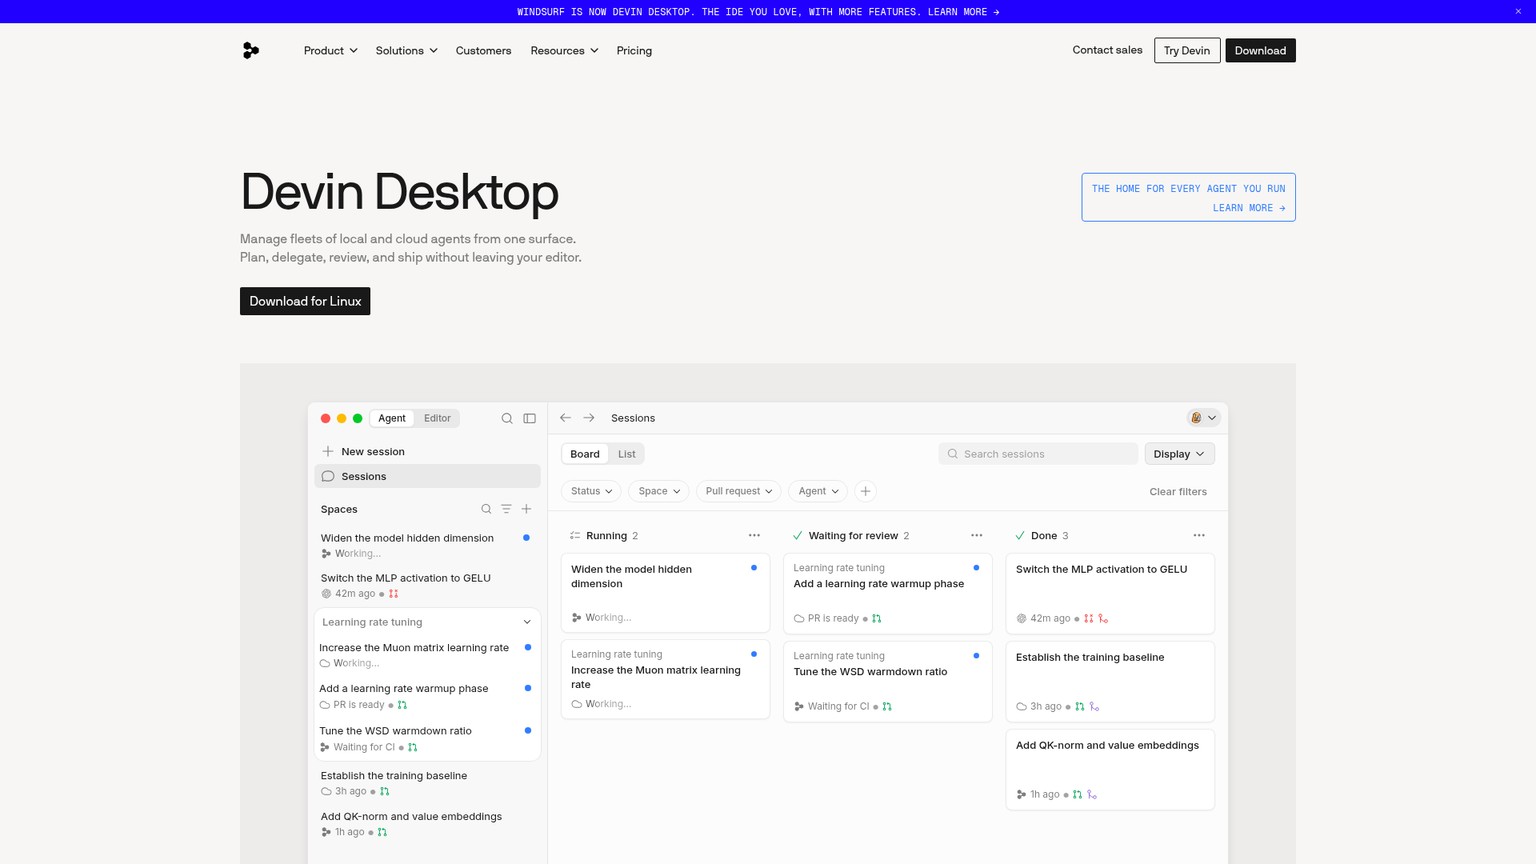Open the Spaces filter icon
This screenshot has height=864, width=1536.
pyautogui.click(x=506, y=509)
